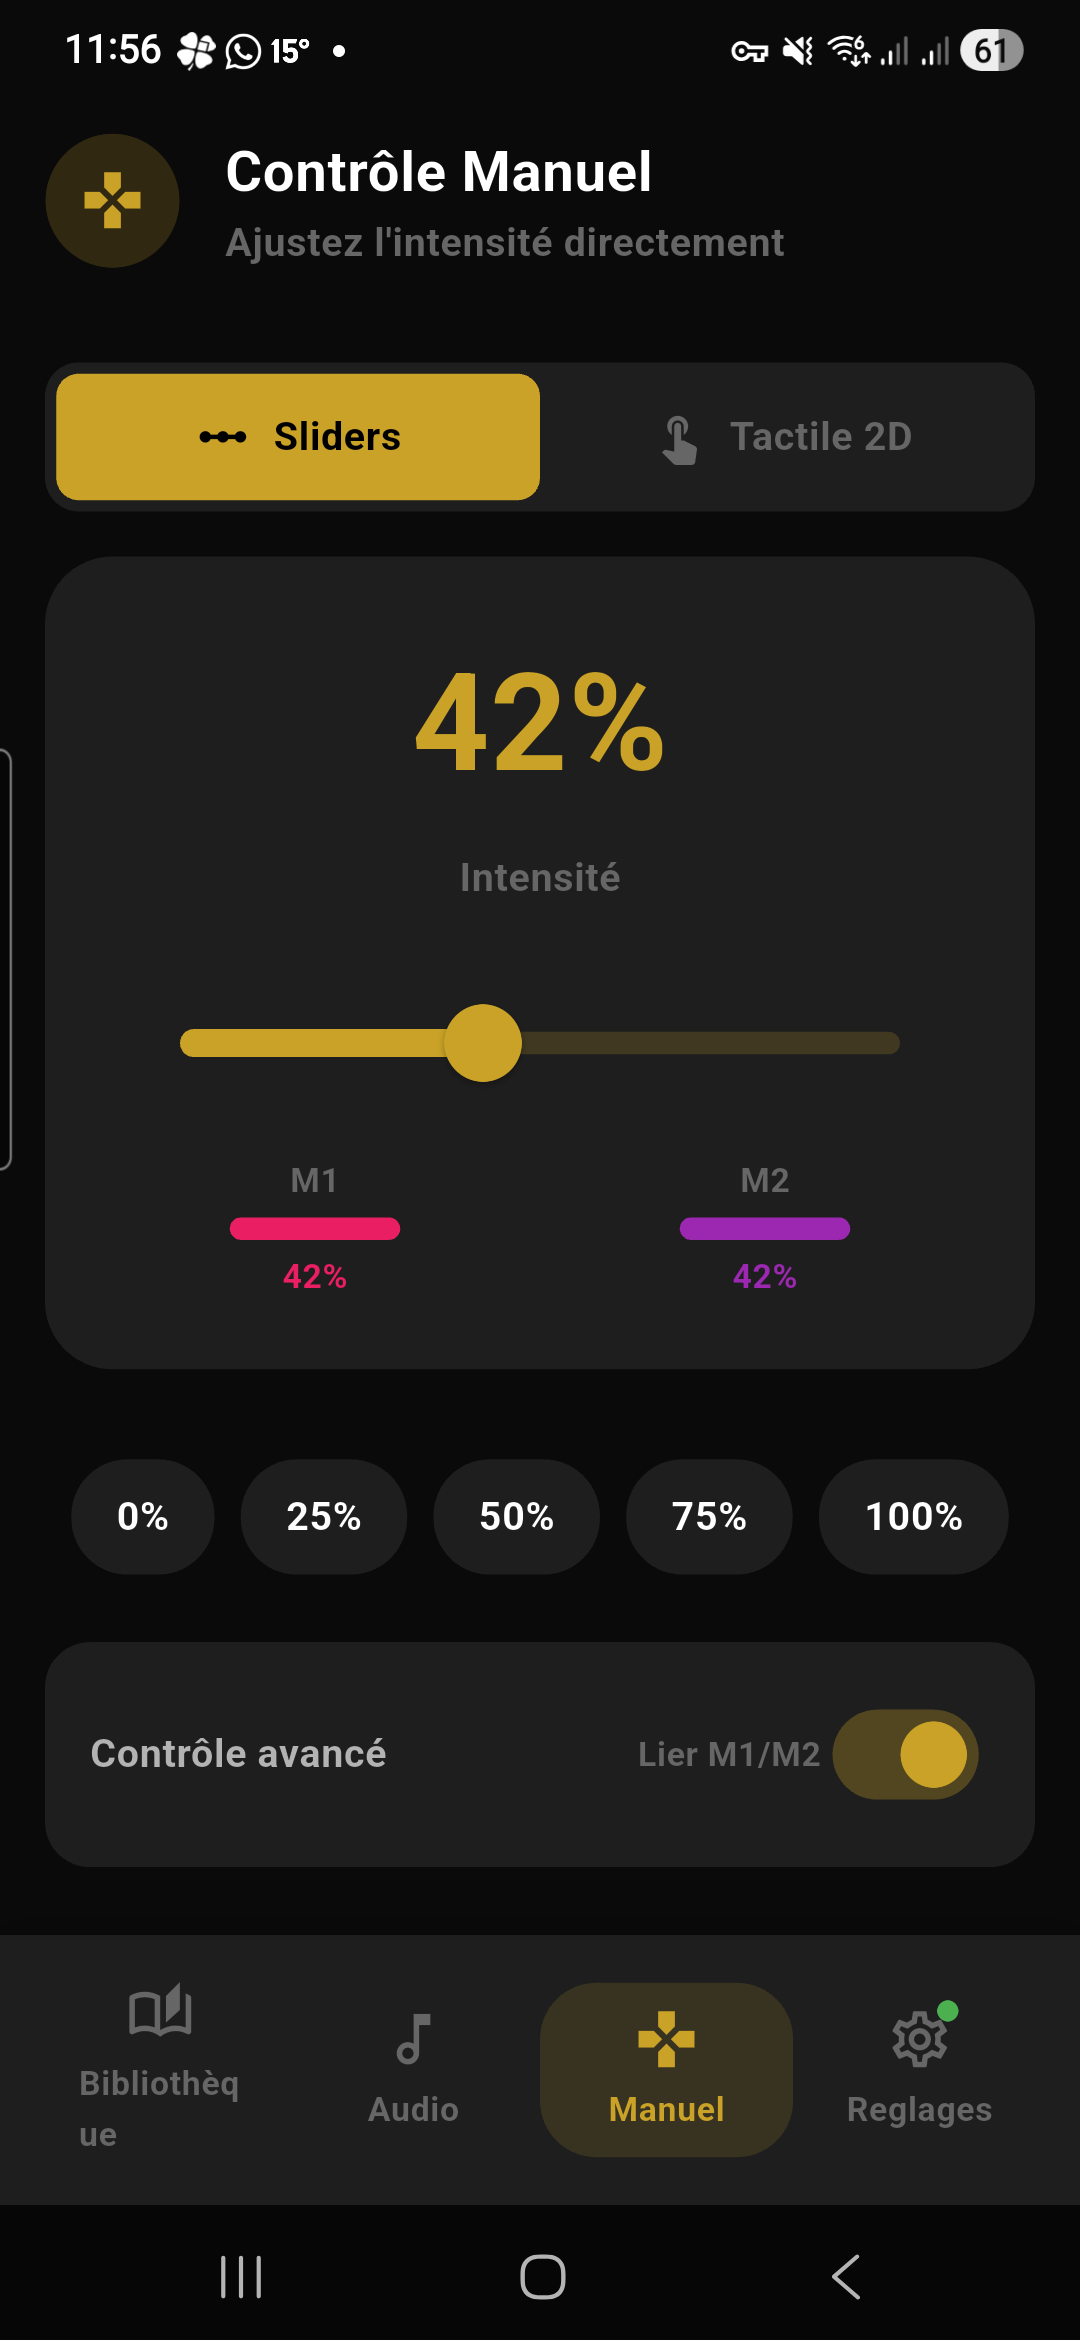
Task: Tap the purple M2 level bar
Action: click(765, 1229)
